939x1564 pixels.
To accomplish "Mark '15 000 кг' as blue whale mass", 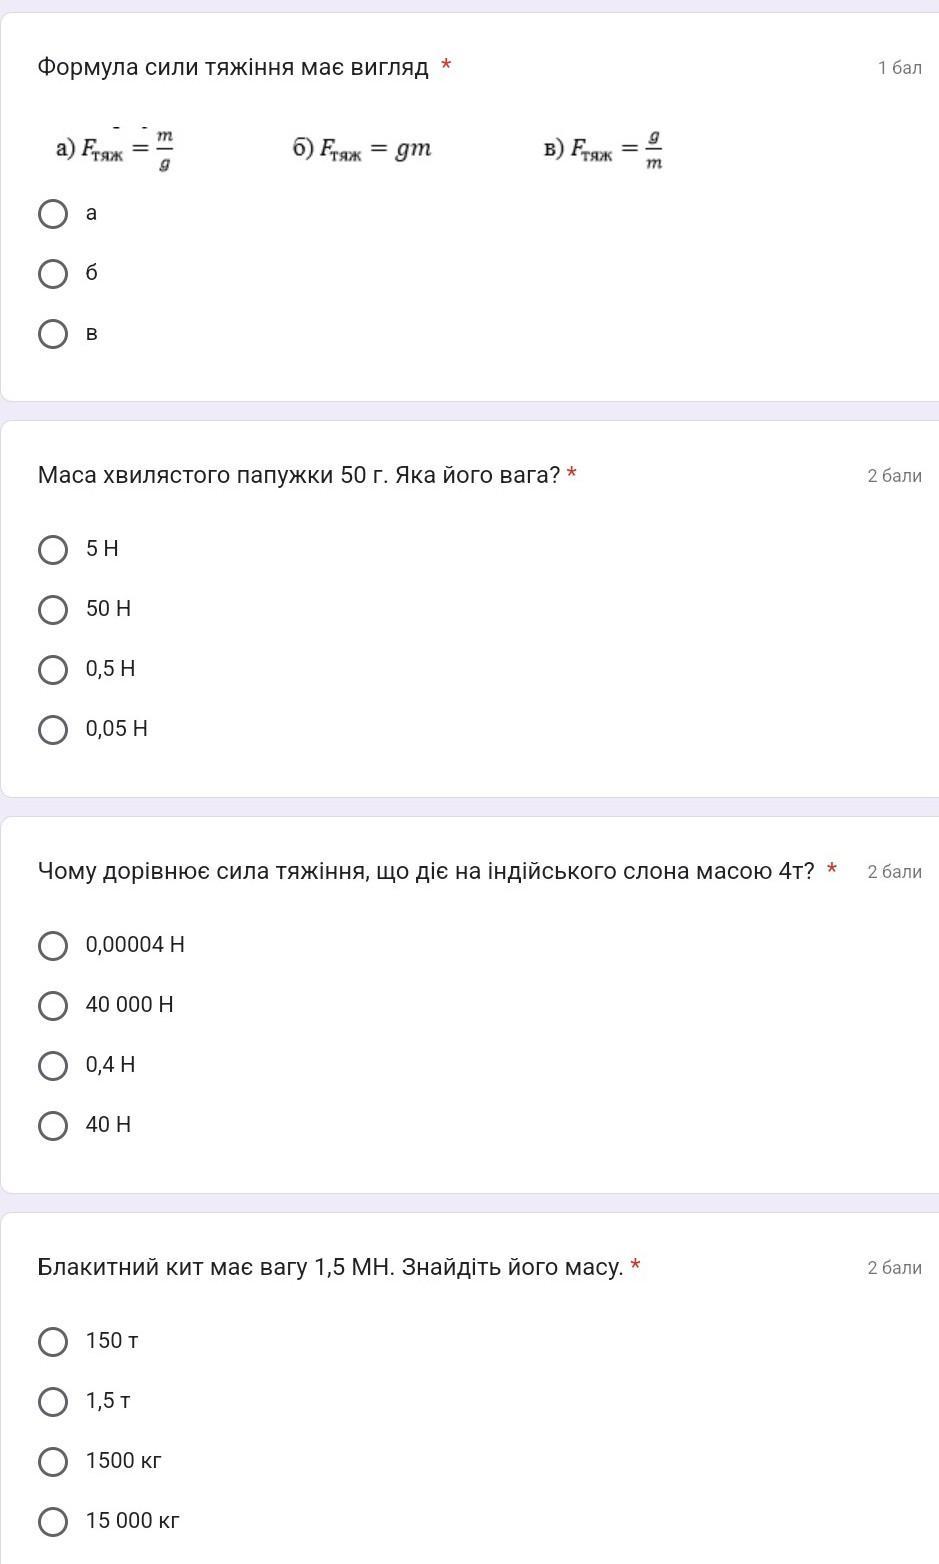I will [x=53, y=1522].
